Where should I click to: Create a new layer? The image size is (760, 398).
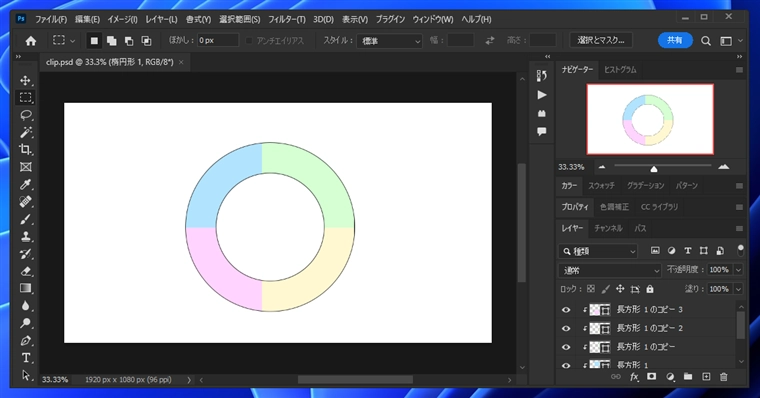coord(706,377)
